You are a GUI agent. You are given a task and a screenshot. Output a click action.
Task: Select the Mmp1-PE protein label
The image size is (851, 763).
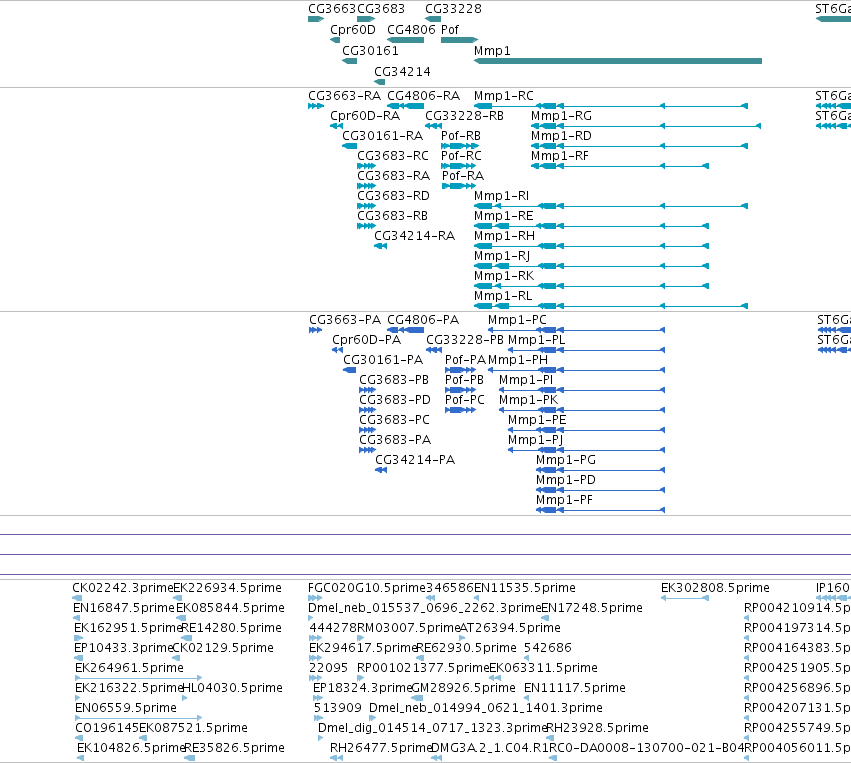[537, 421]
